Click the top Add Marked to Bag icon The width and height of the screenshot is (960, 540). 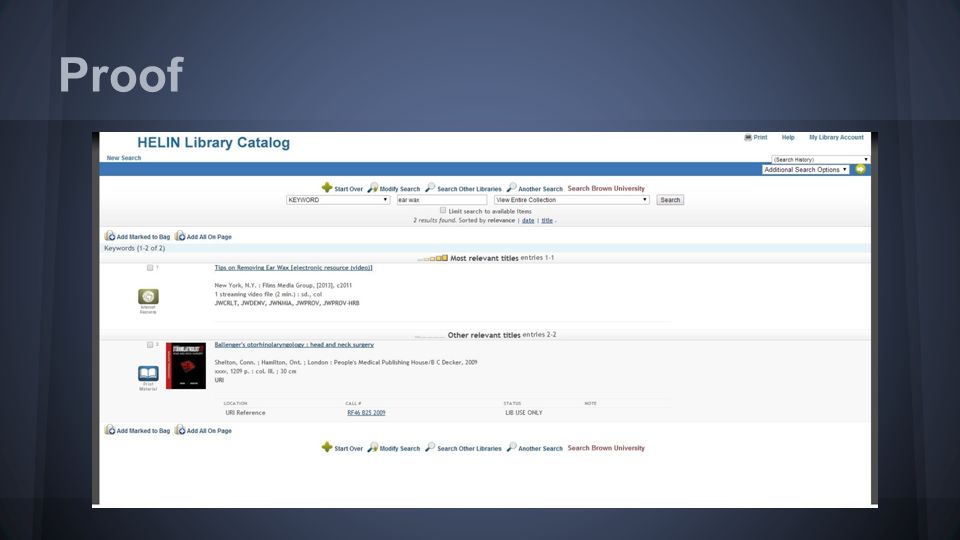[110, 236]
